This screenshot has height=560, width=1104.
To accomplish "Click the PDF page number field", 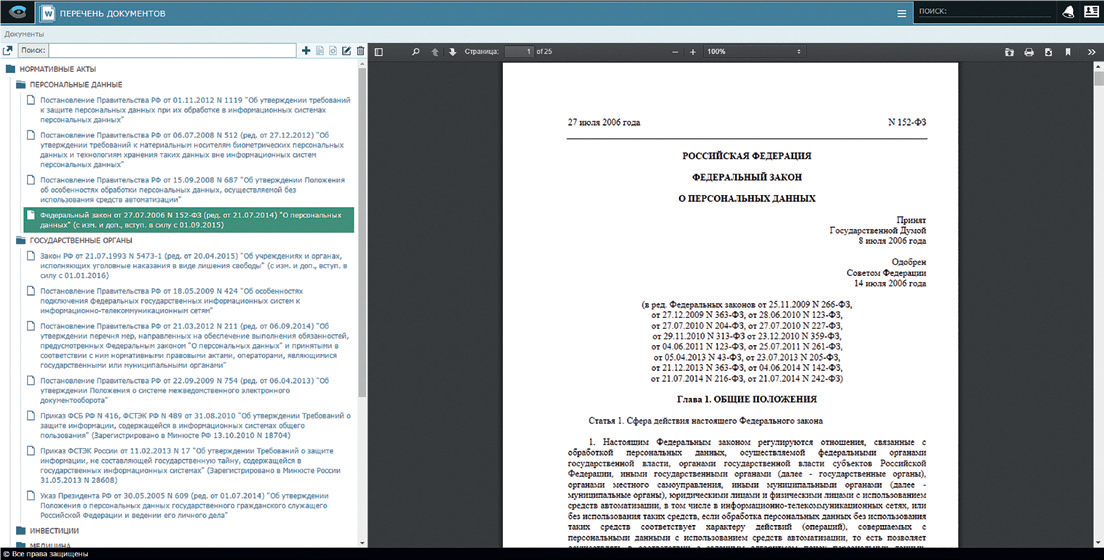I will 519,51.
